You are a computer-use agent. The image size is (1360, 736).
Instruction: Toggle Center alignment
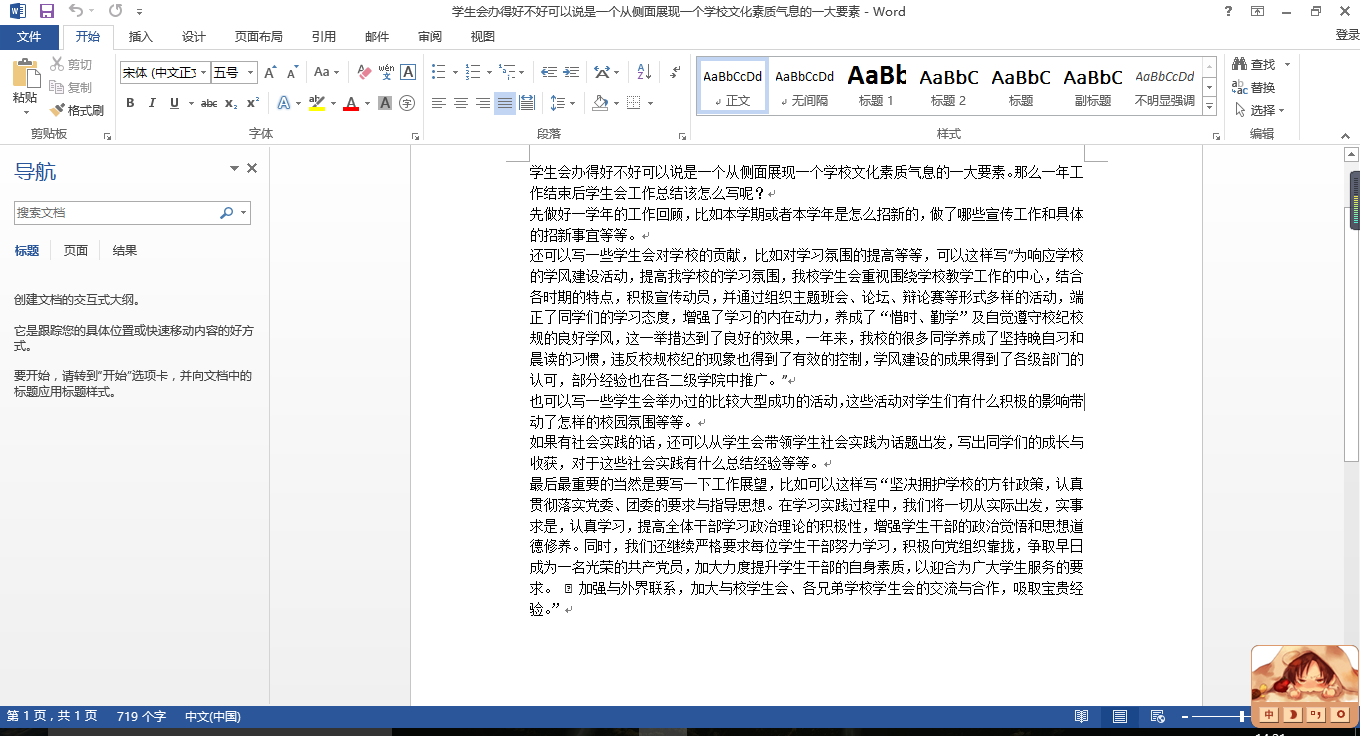pyautogui.click(x=461, y=103)
